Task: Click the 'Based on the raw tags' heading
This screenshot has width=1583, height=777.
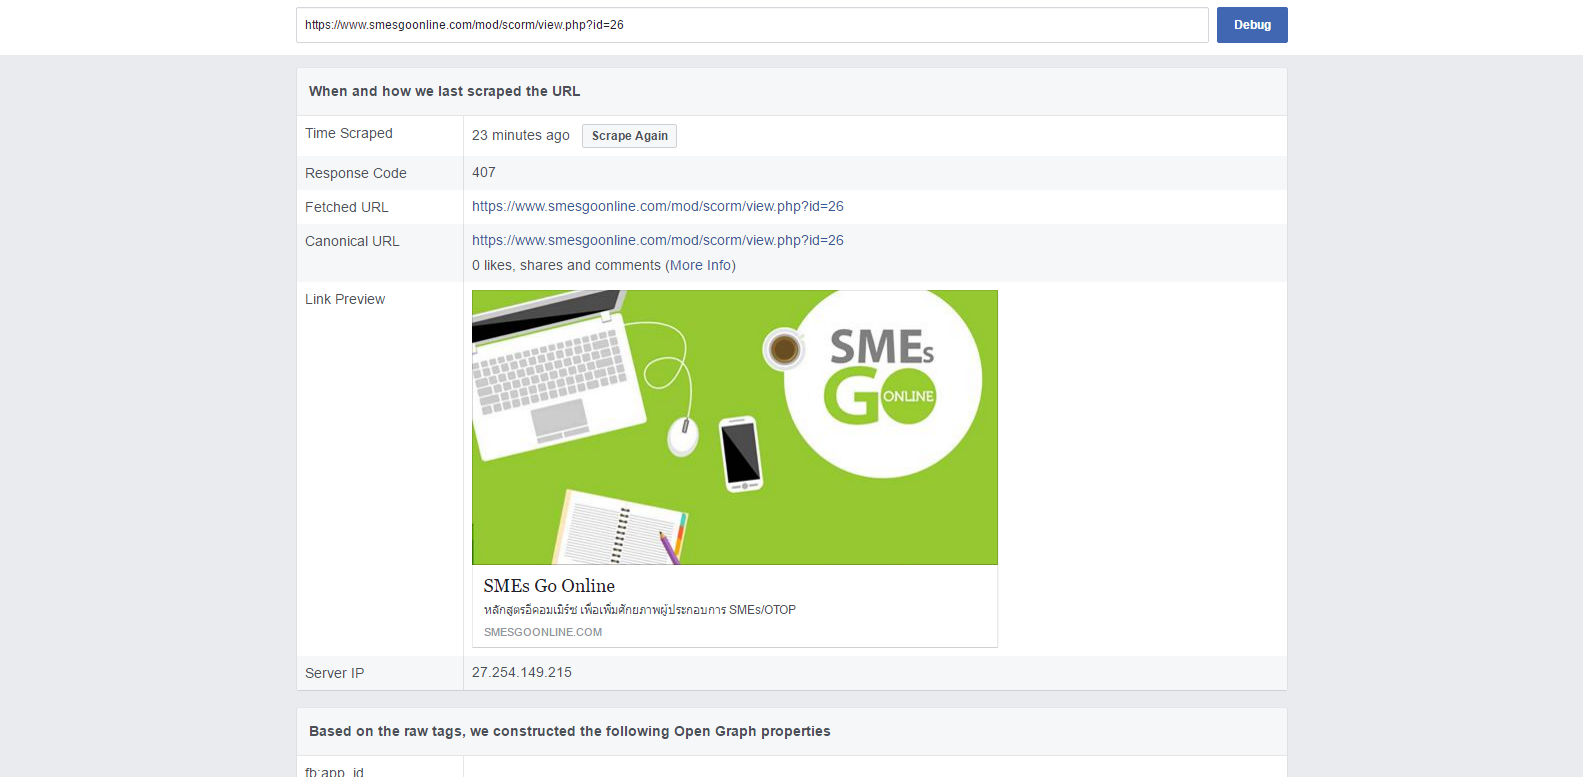Action: click(570, 731)
